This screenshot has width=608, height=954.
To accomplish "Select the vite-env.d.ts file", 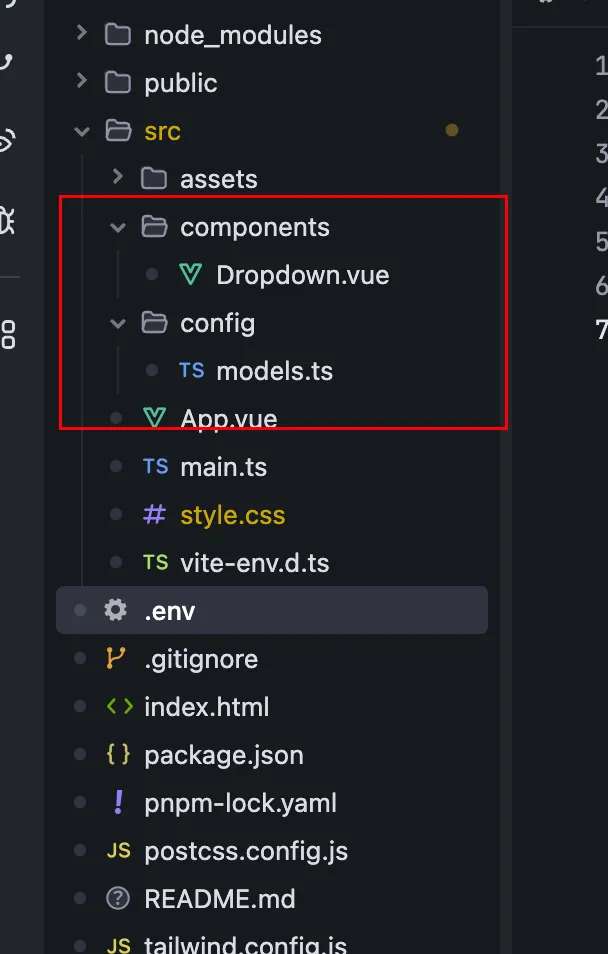I will (x=254, y=563).
